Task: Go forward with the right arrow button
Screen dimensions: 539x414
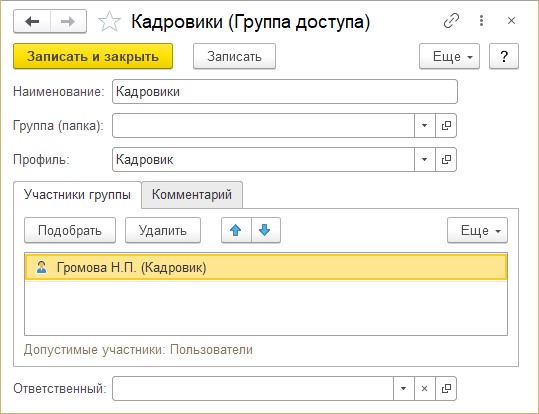Action: pos(68,22)
